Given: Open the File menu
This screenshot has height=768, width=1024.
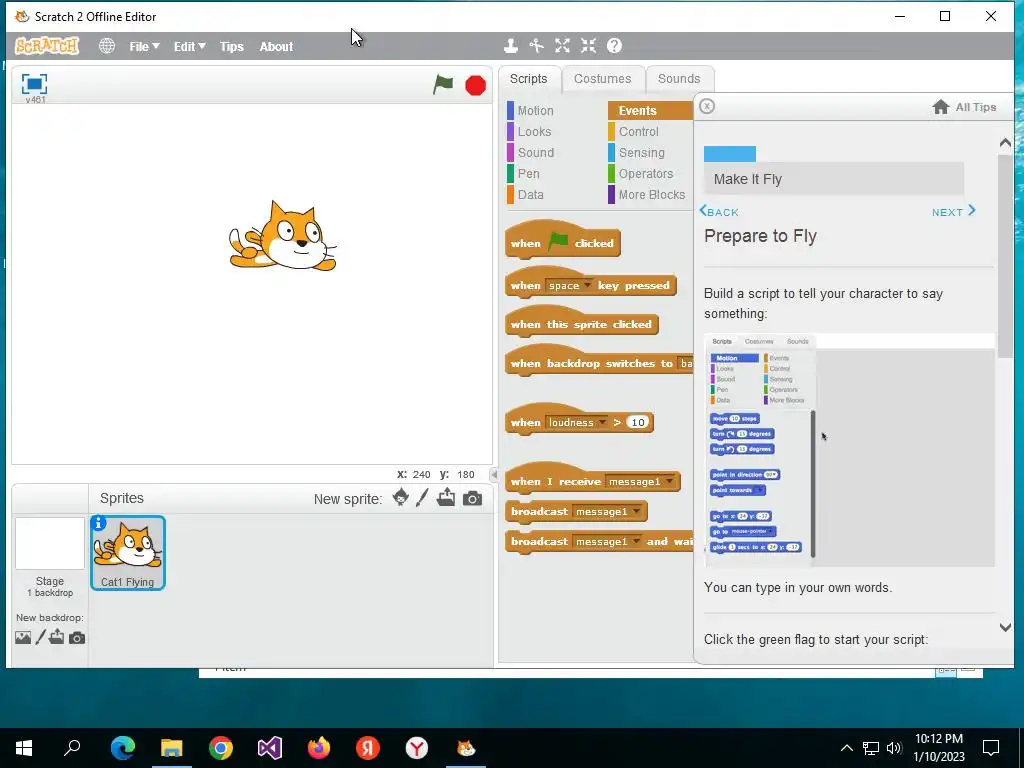Looking at the screenshot, I should click(144, 46).
